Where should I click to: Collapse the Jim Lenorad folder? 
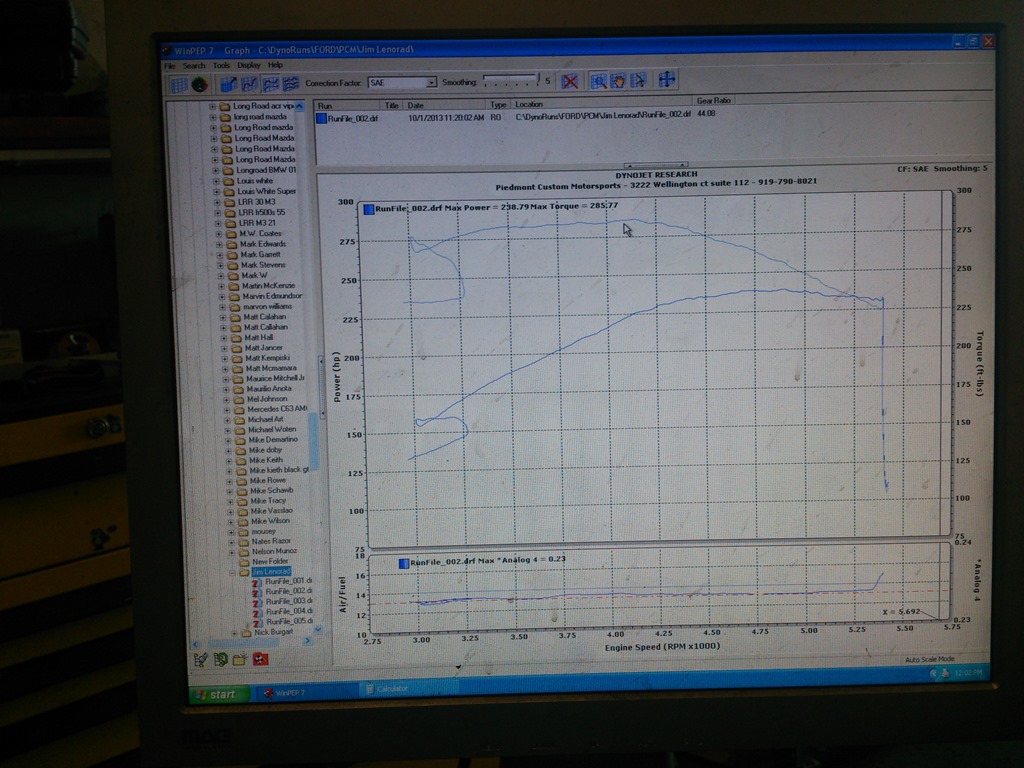(x=232, y=573)
